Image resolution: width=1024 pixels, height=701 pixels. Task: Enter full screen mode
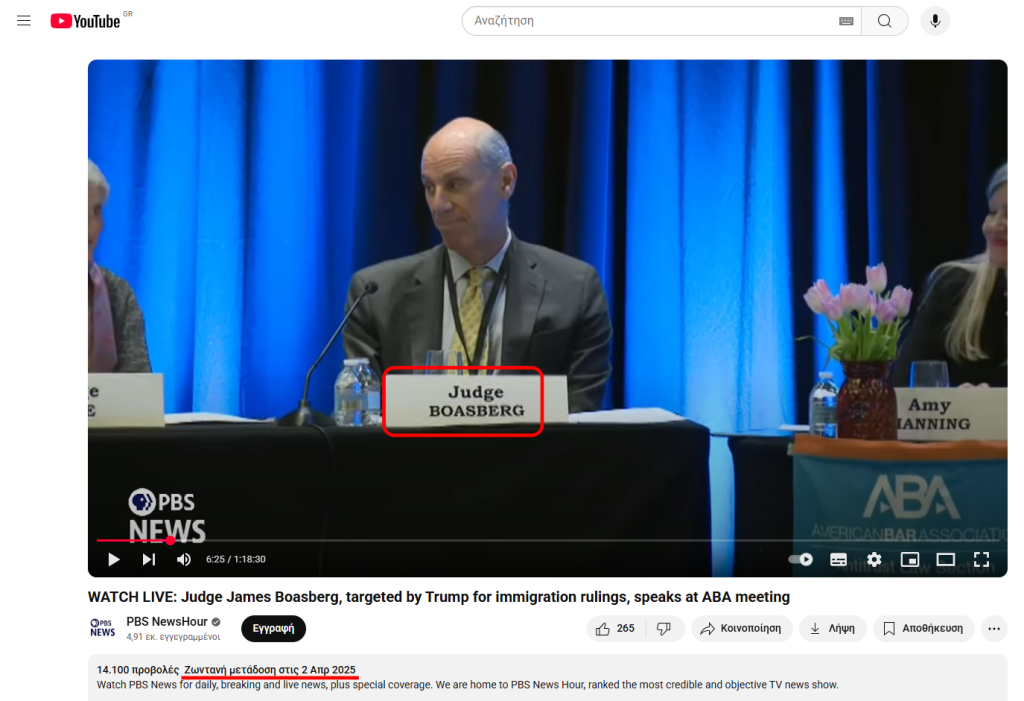point(981,559)
